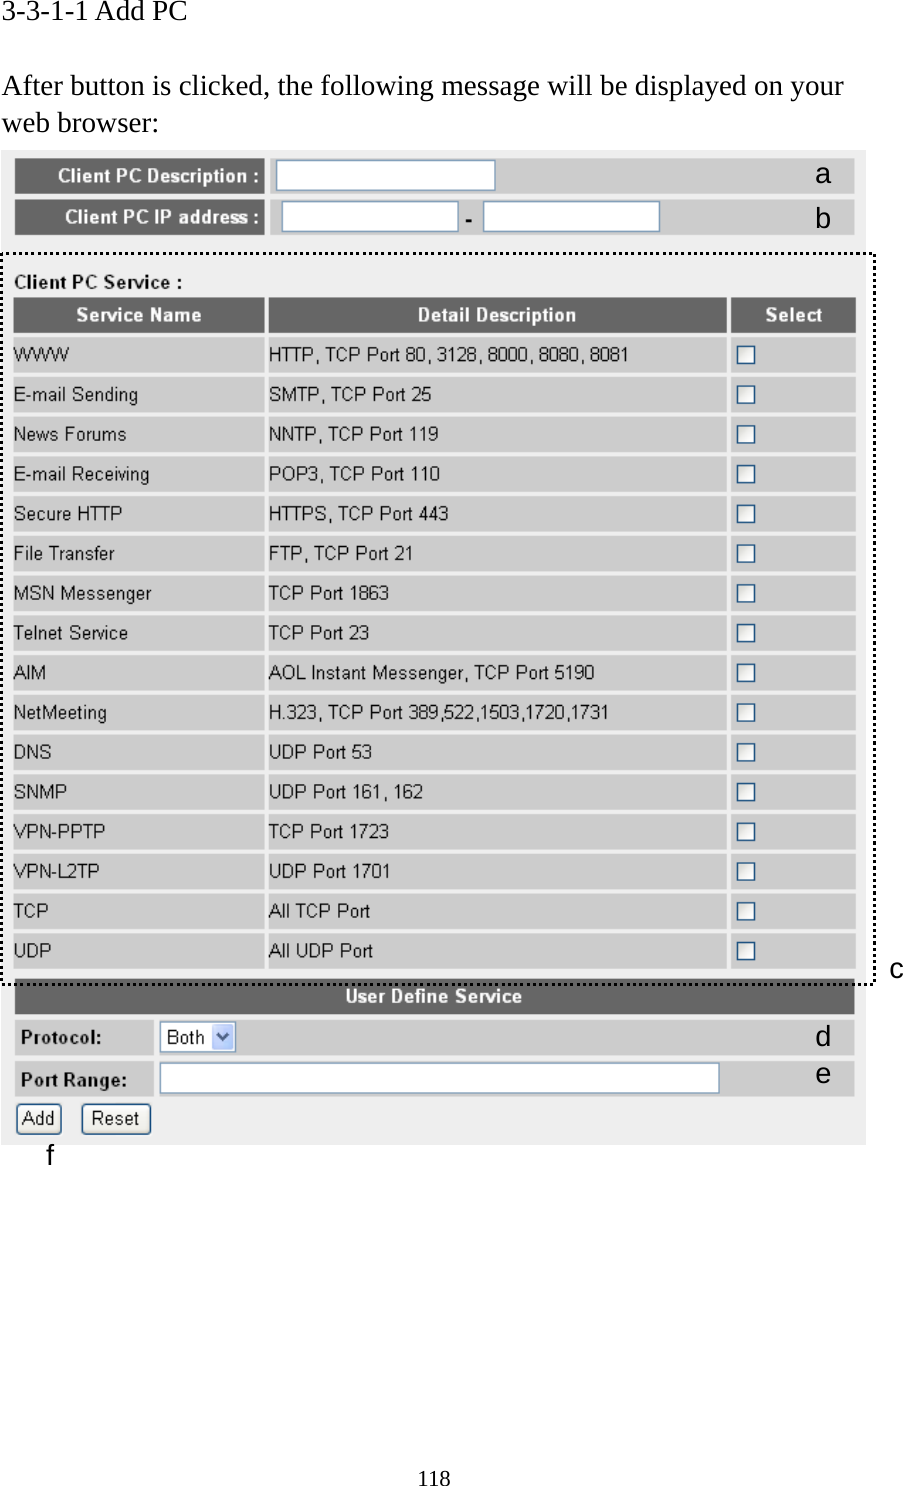903x1486 pixels.
Task: Click the Port Range input field
Action: (439, 1078)
